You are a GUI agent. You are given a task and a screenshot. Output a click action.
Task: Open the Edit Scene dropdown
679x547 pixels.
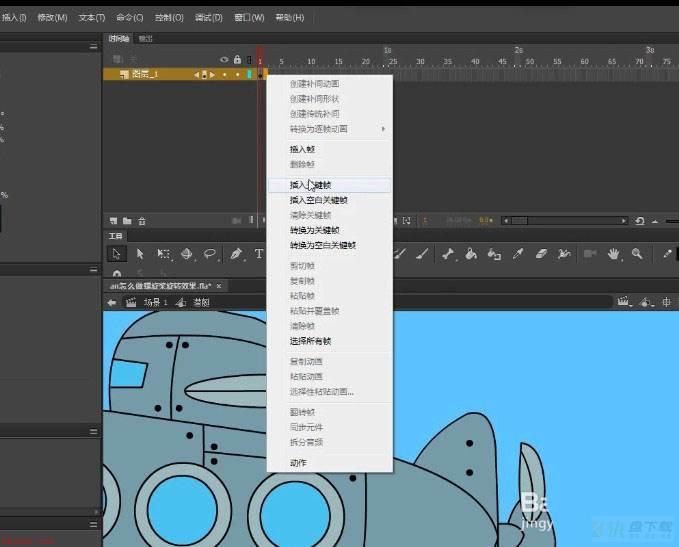point(624,302)
